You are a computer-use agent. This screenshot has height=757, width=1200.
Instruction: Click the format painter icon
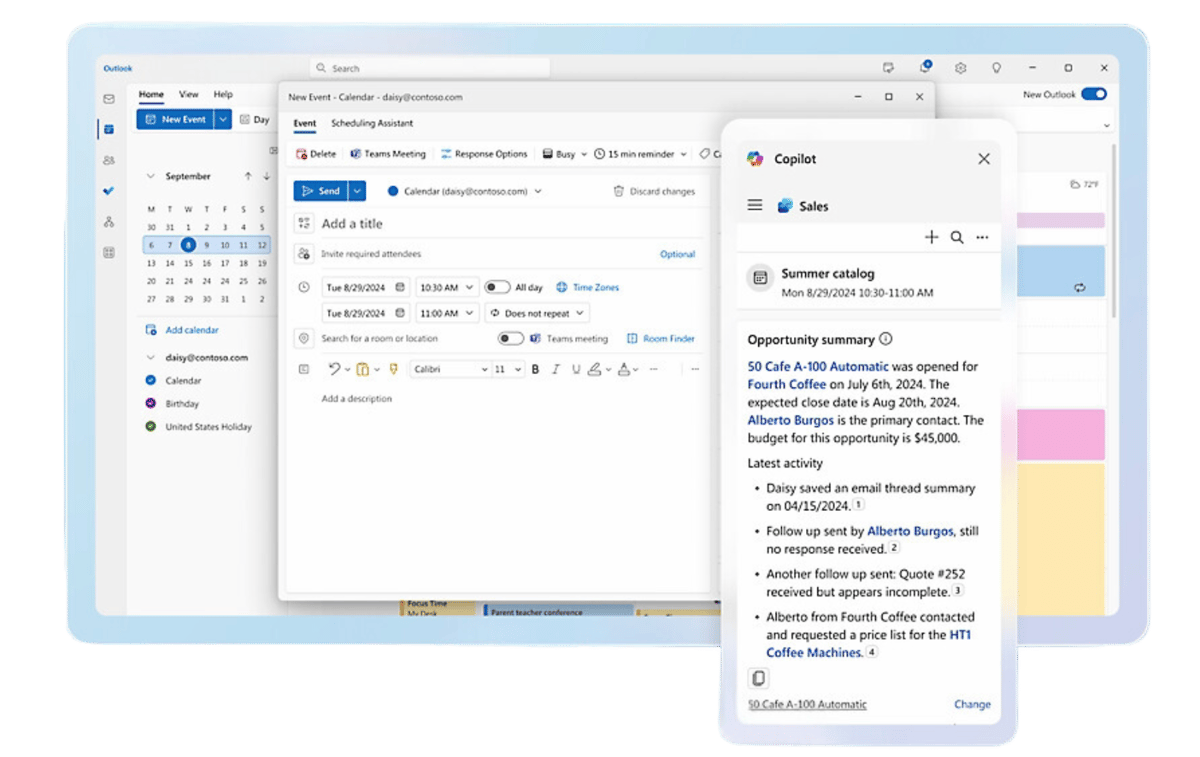393,369
